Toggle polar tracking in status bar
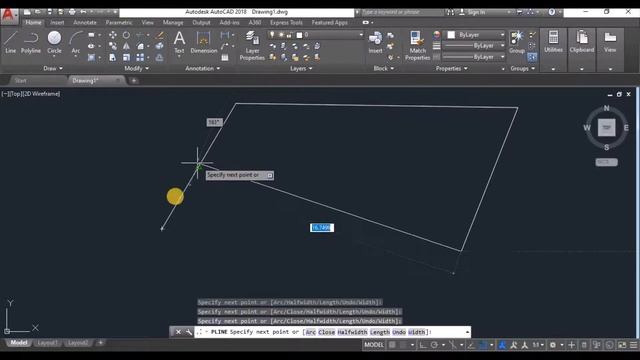Screen dimensions: 640x360 pyautogui.click(x=434, y=345)
